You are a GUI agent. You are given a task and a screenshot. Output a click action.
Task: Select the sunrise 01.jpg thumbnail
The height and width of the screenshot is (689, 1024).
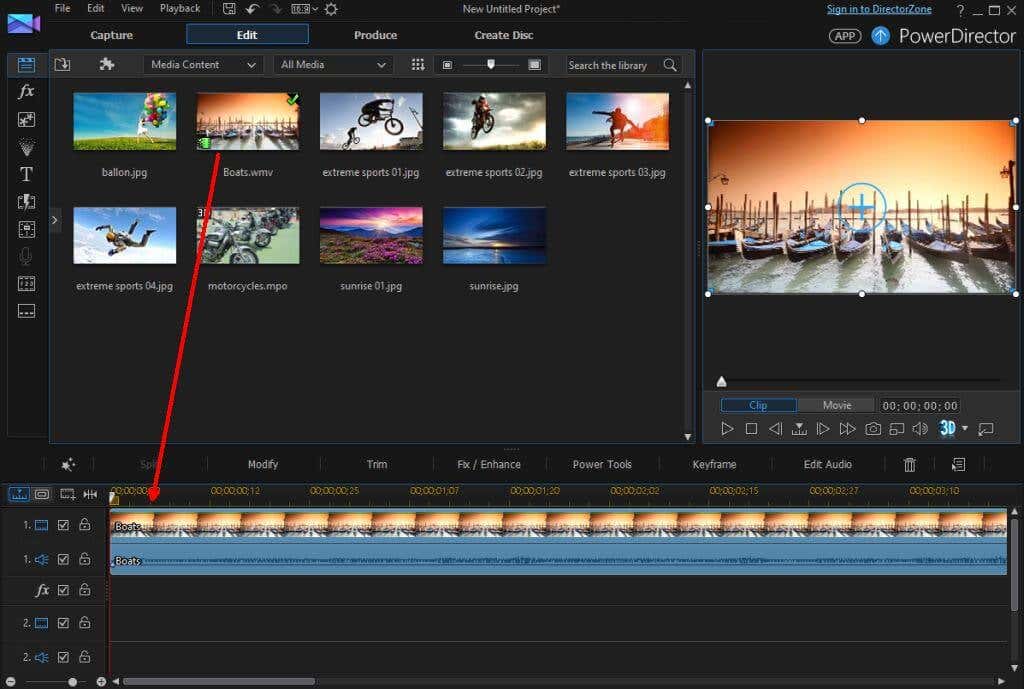[x=371, y=236]
